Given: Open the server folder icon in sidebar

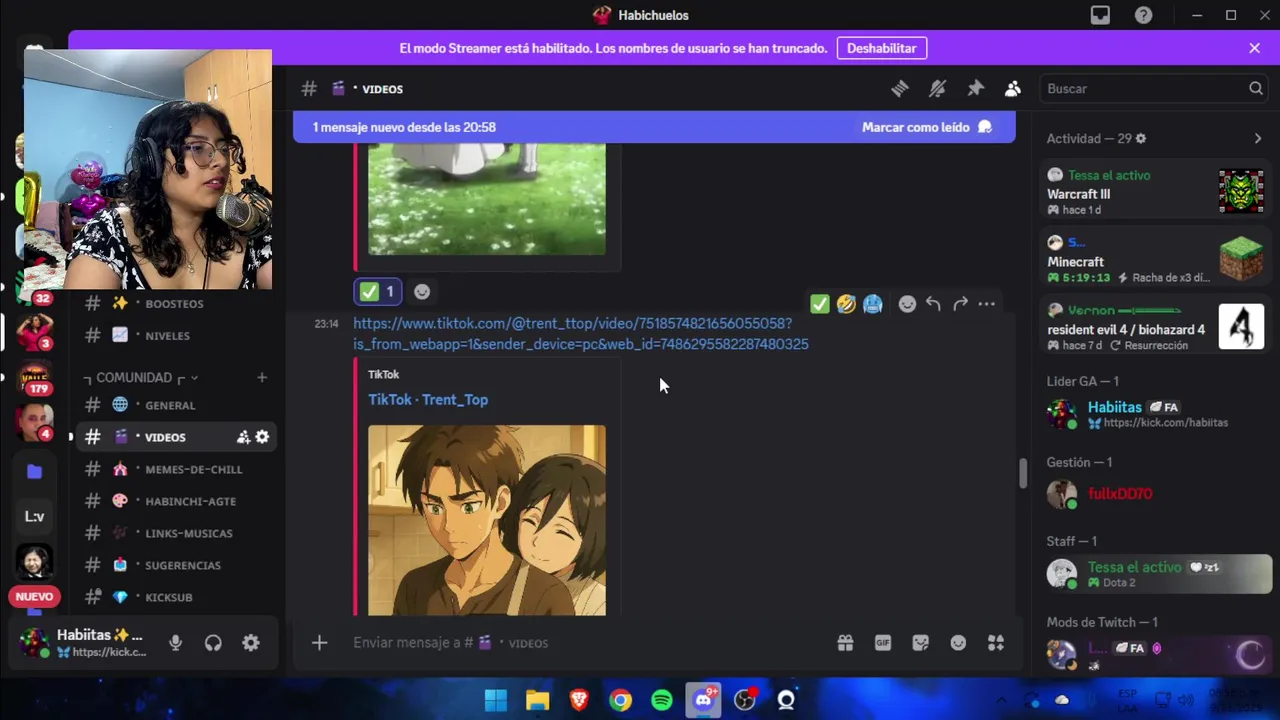Looking at the screenshot, I should pyautogui.click(x=34, y=471).
